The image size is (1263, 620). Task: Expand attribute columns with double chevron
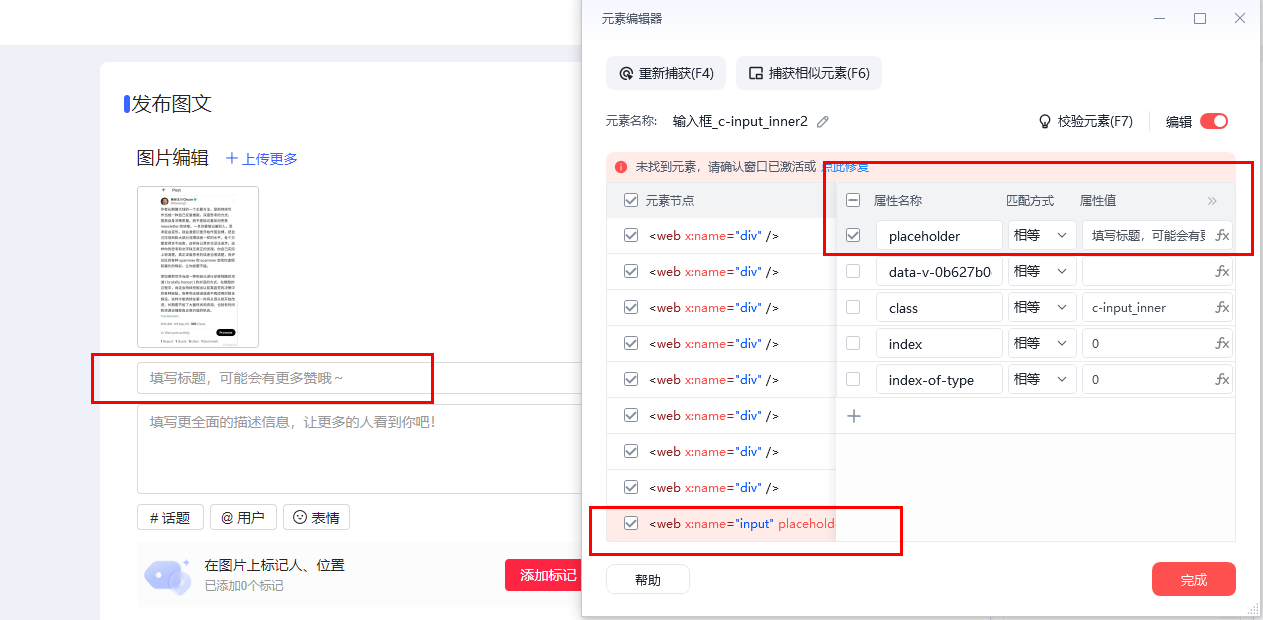(1212, 201)
